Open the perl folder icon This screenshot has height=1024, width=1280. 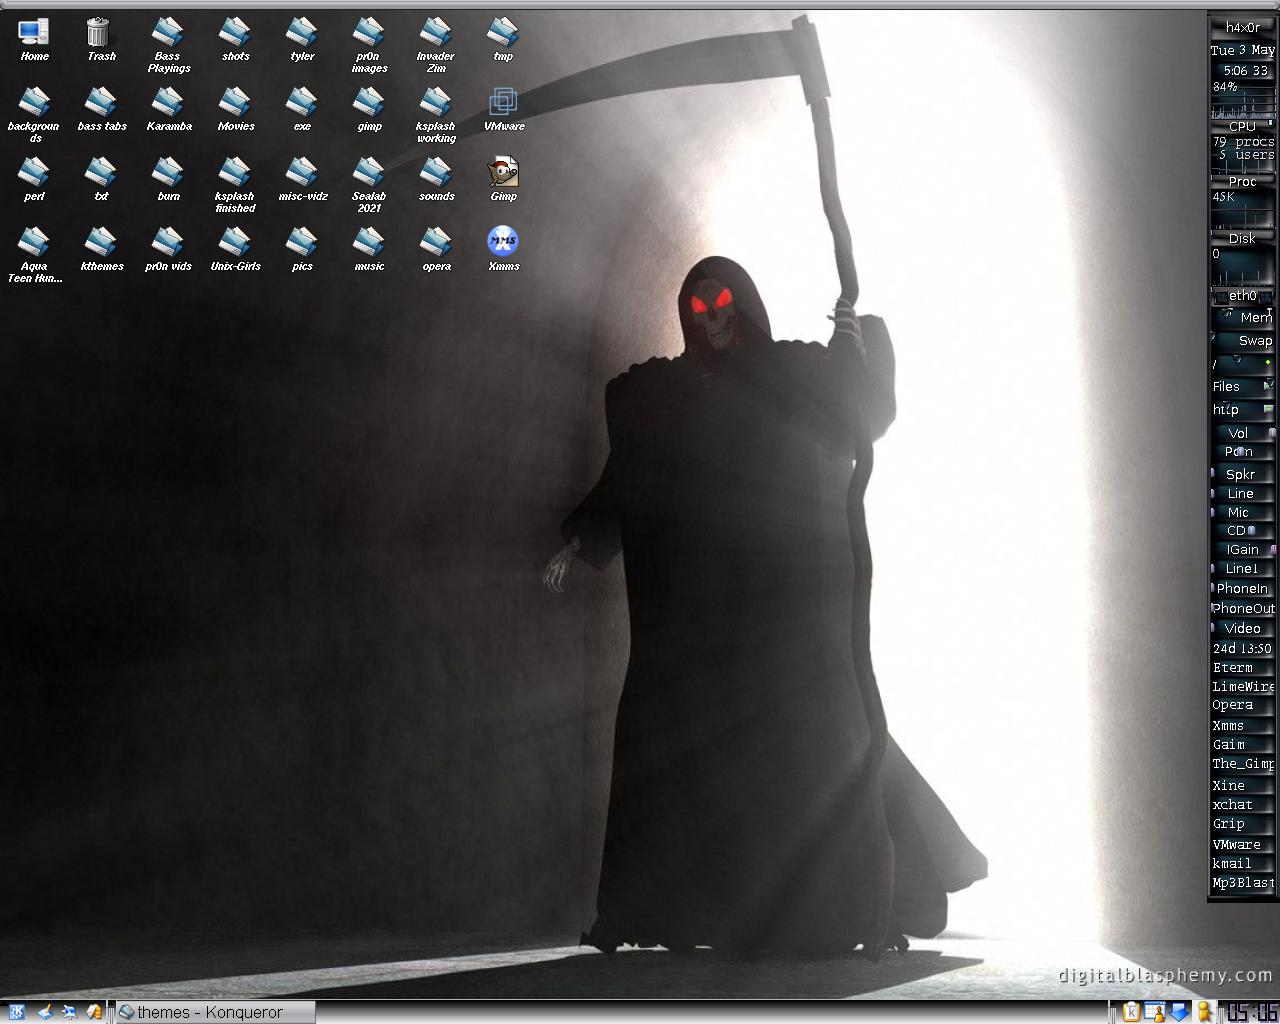(34, 180)
